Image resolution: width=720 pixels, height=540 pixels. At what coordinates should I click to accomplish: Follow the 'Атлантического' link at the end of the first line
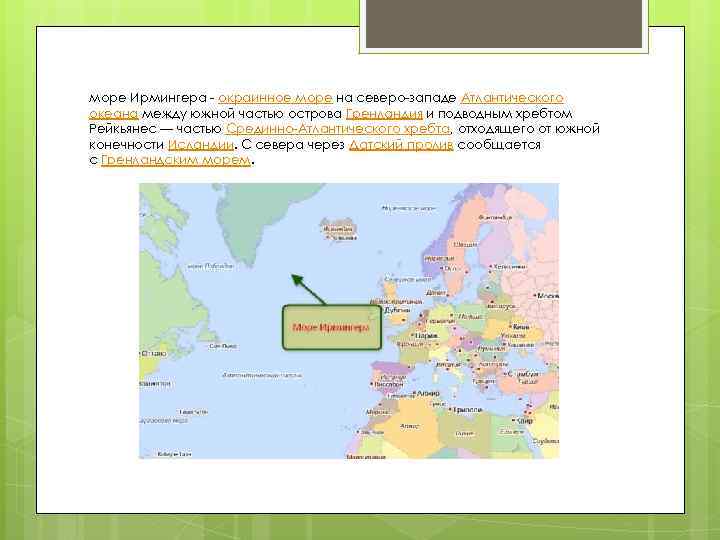coord(512,98)
